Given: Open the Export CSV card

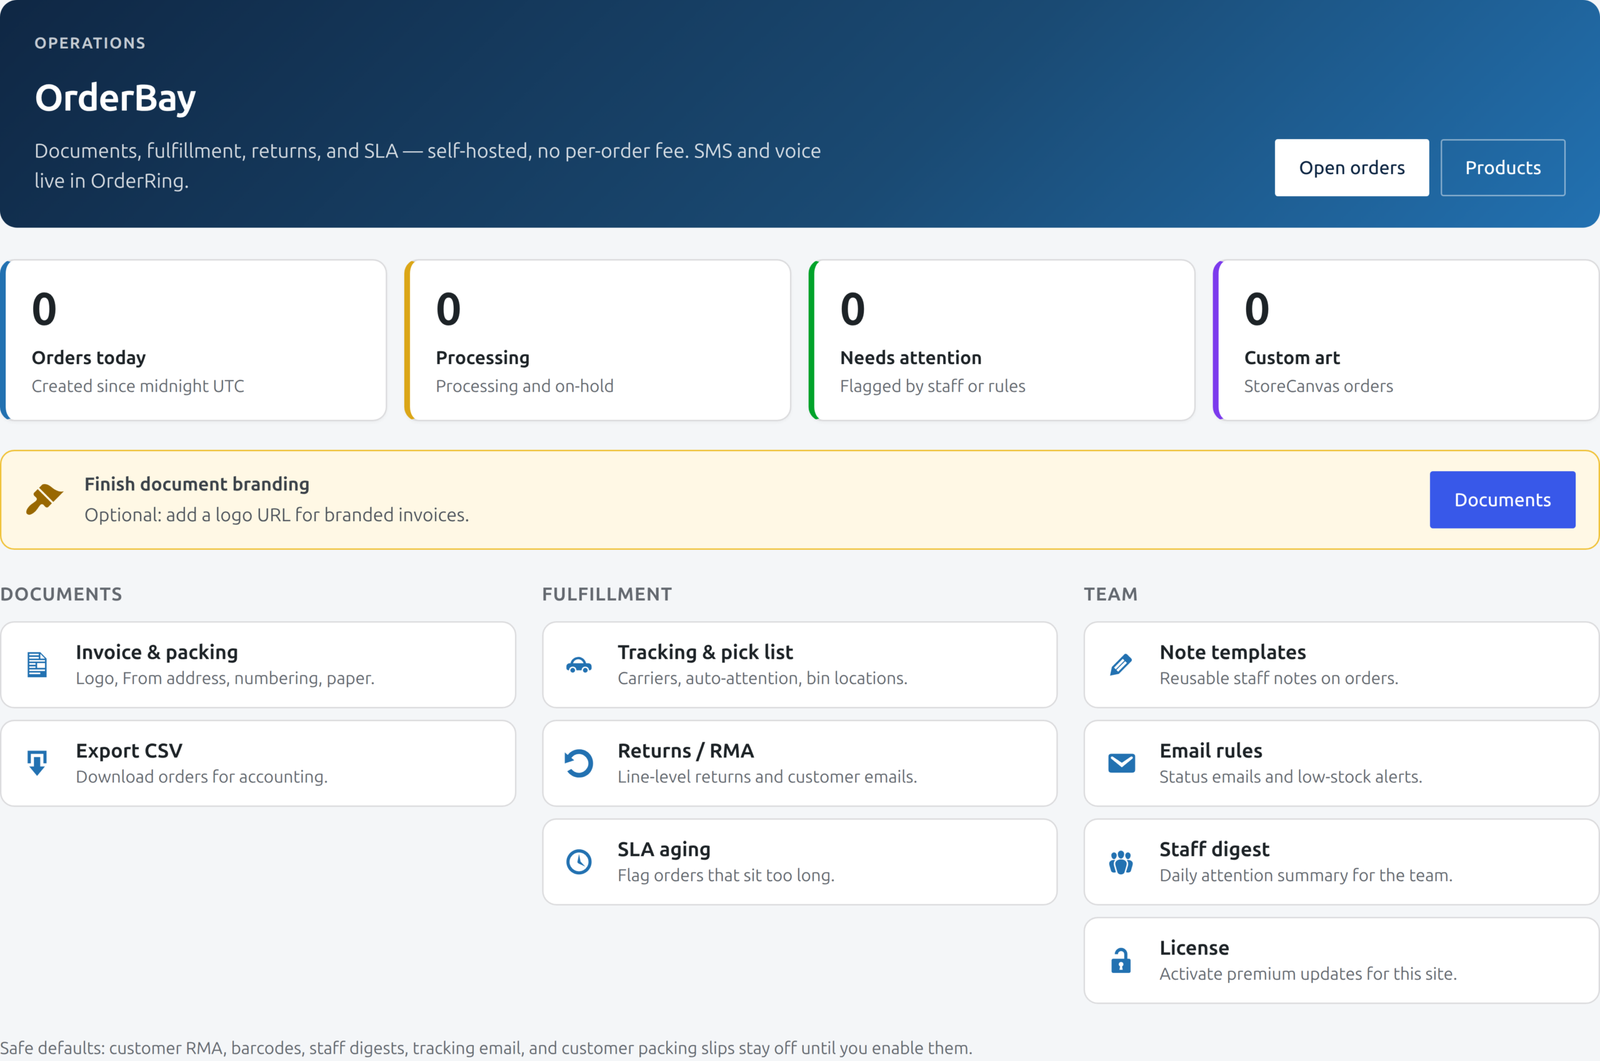Looking at the screenshot, I should (x=258, y=763).
